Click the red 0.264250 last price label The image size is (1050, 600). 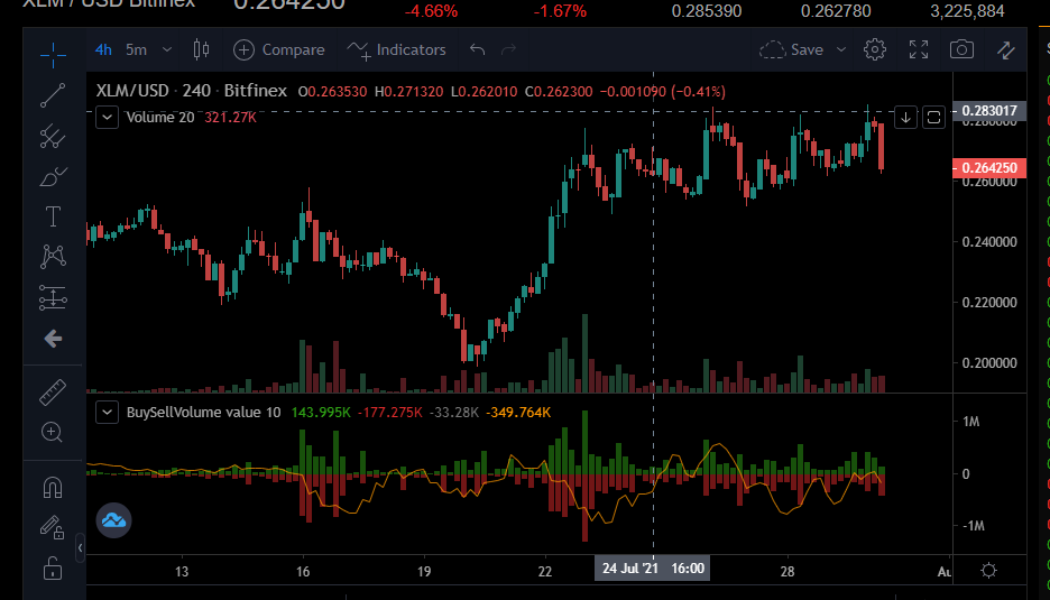(988, 168)
